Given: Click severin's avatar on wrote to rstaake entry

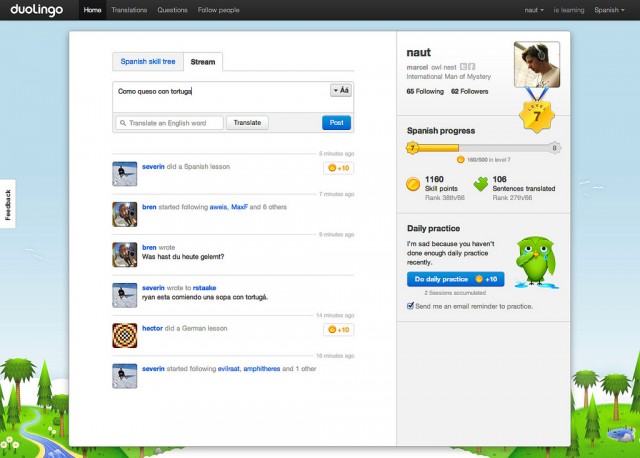Looking at the screenshot, I should (x=124, y=295).
